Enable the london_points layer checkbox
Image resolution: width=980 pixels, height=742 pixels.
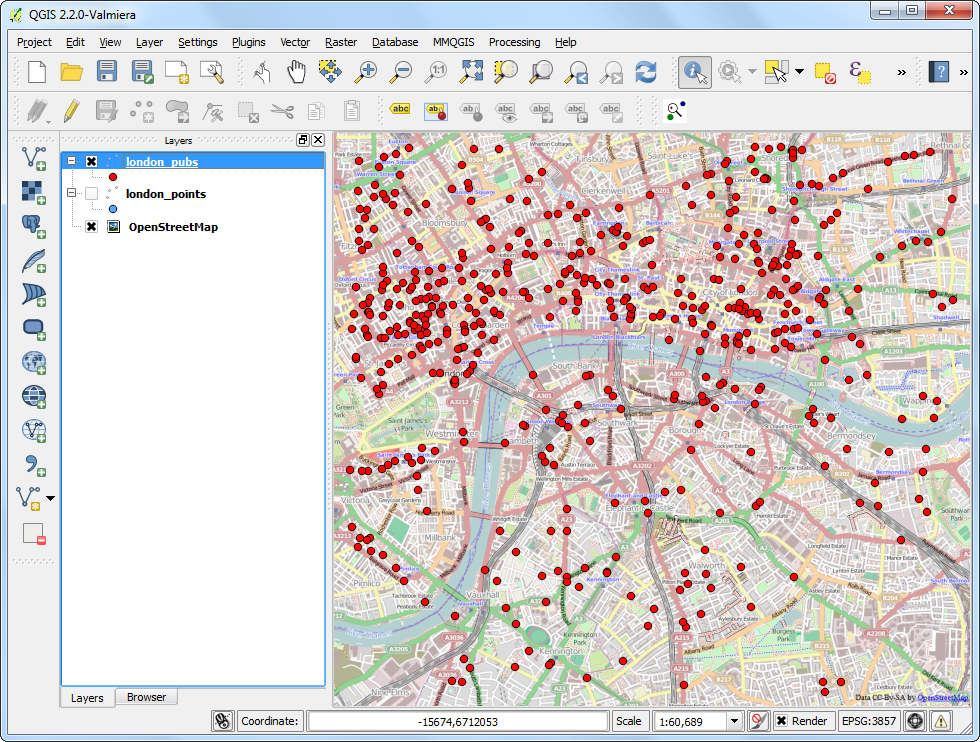91,194
